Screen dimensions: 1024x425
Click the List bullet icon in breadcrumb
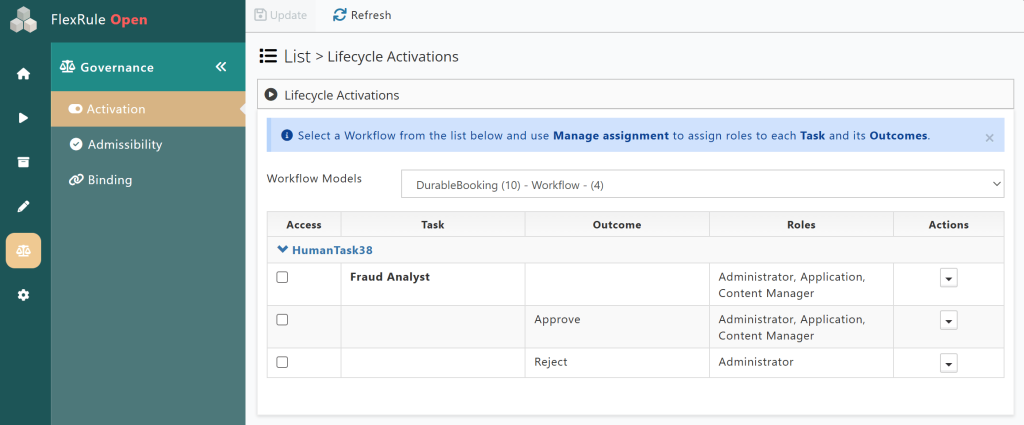point(268,56)
